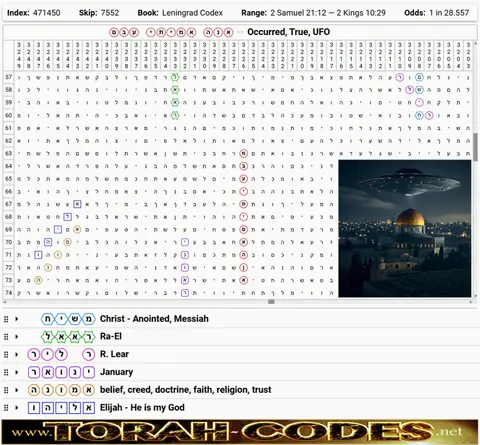Grab drag handle of the belief, creed row

tap(6, 390)
